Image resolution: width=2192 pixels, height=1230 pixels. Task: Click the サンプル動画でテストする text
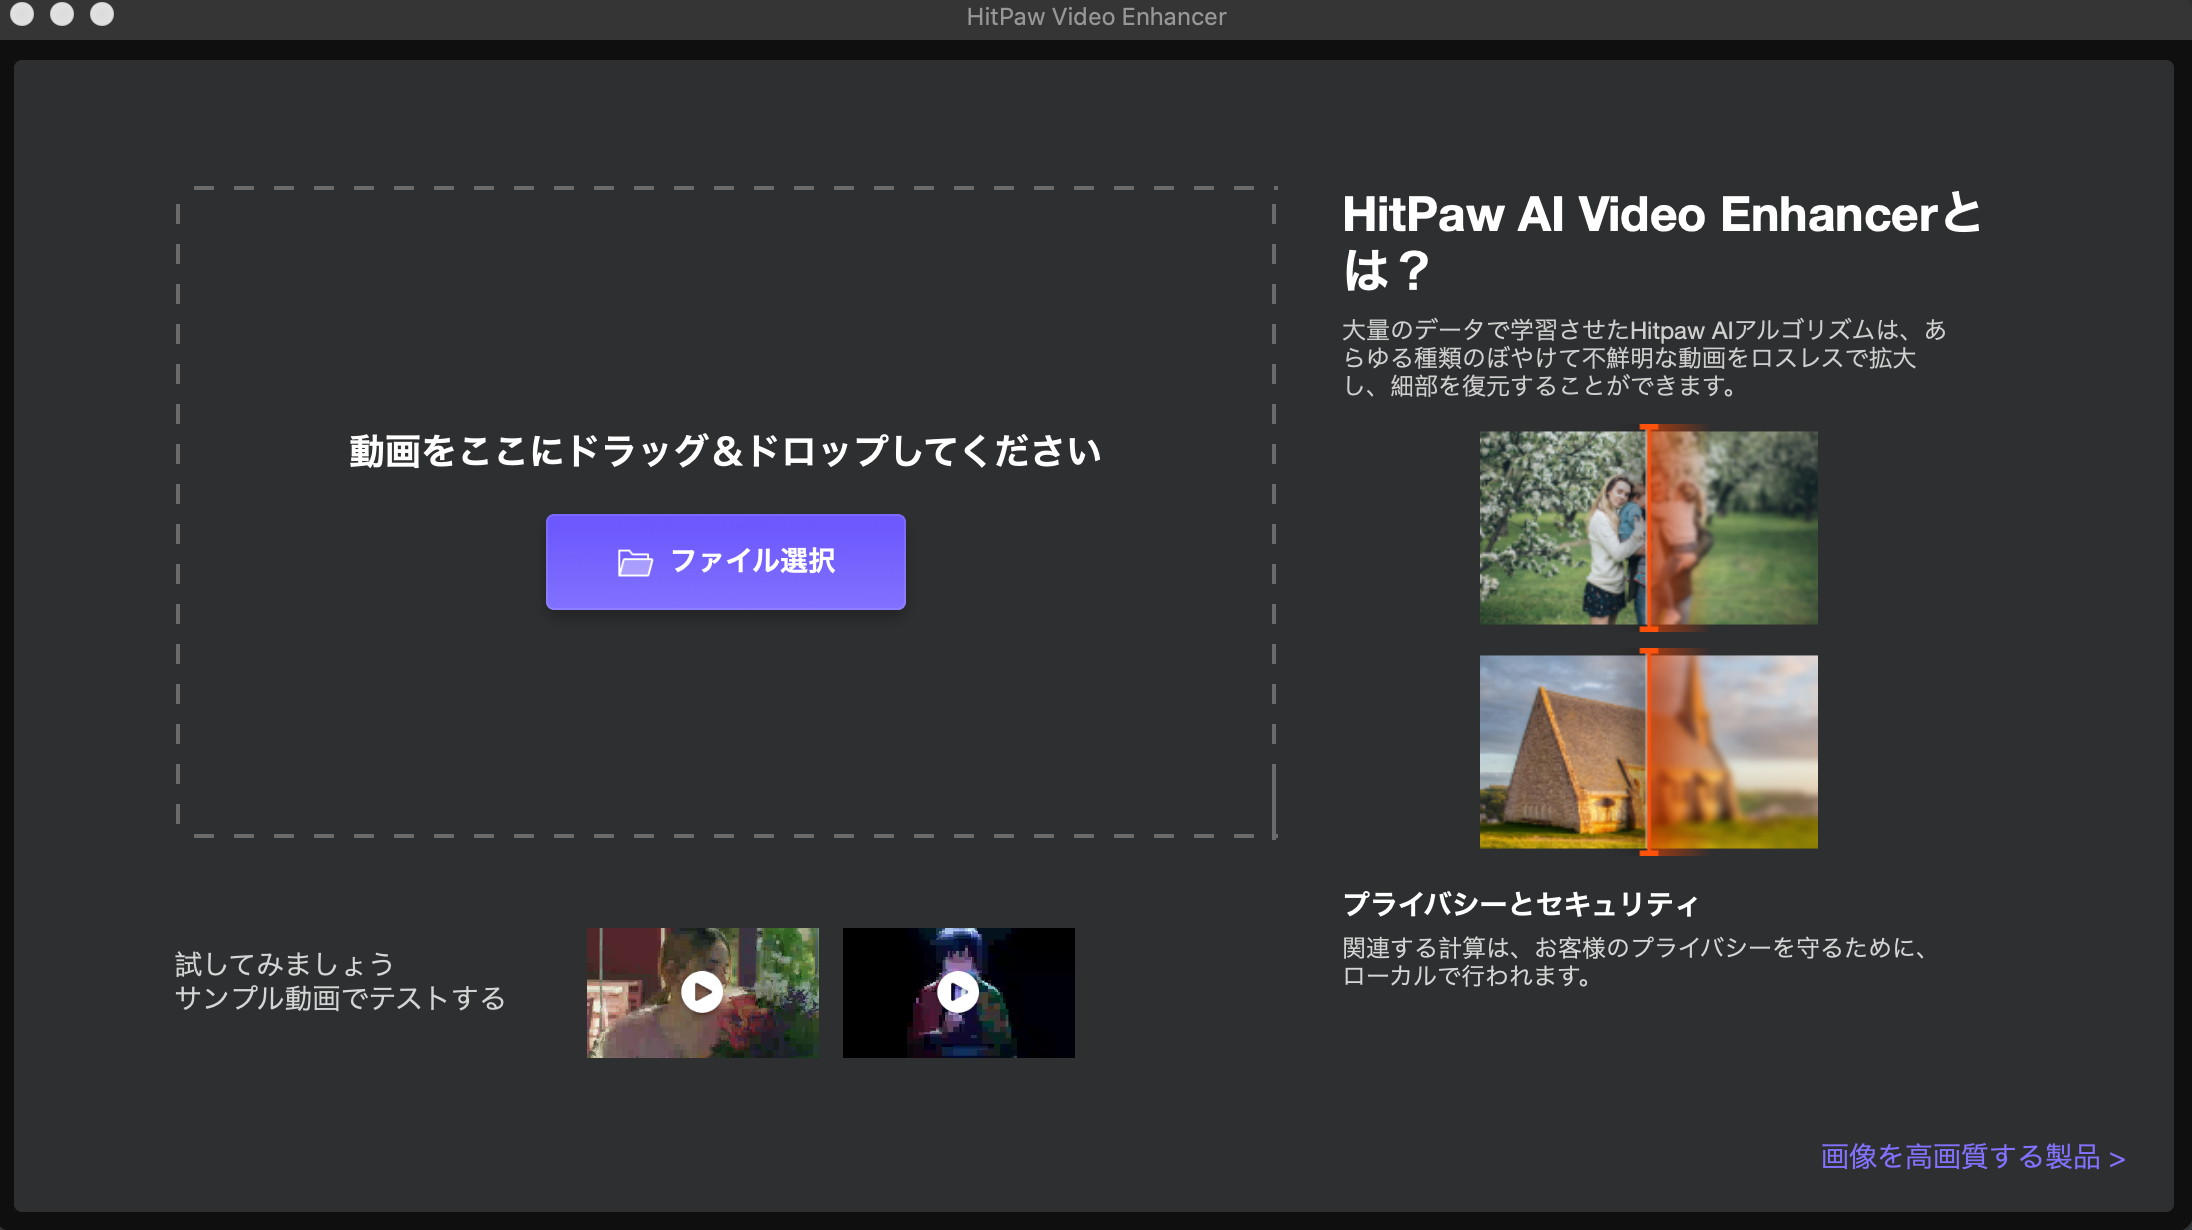tap(340, 998)
